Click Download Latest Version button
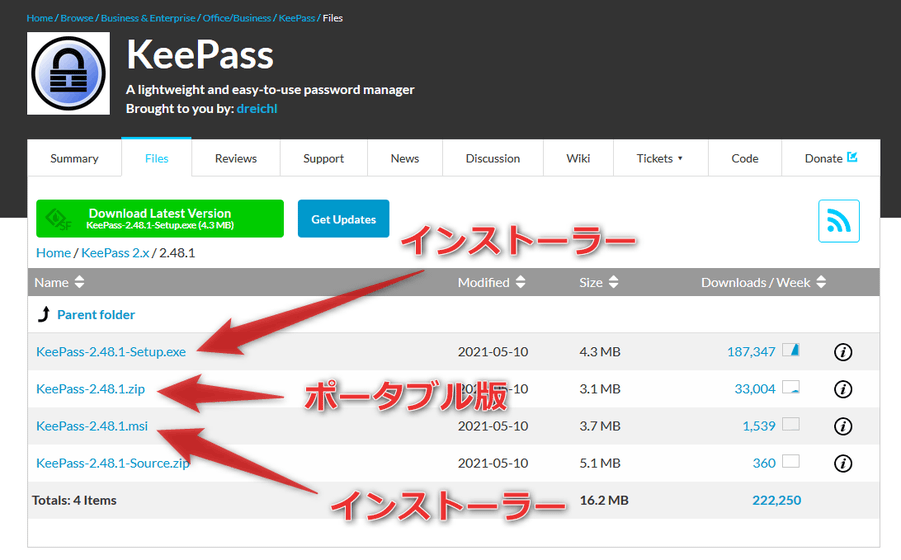The width and height of the screenshot is (901, 560). pyautogui.click(x=160, y=218)
